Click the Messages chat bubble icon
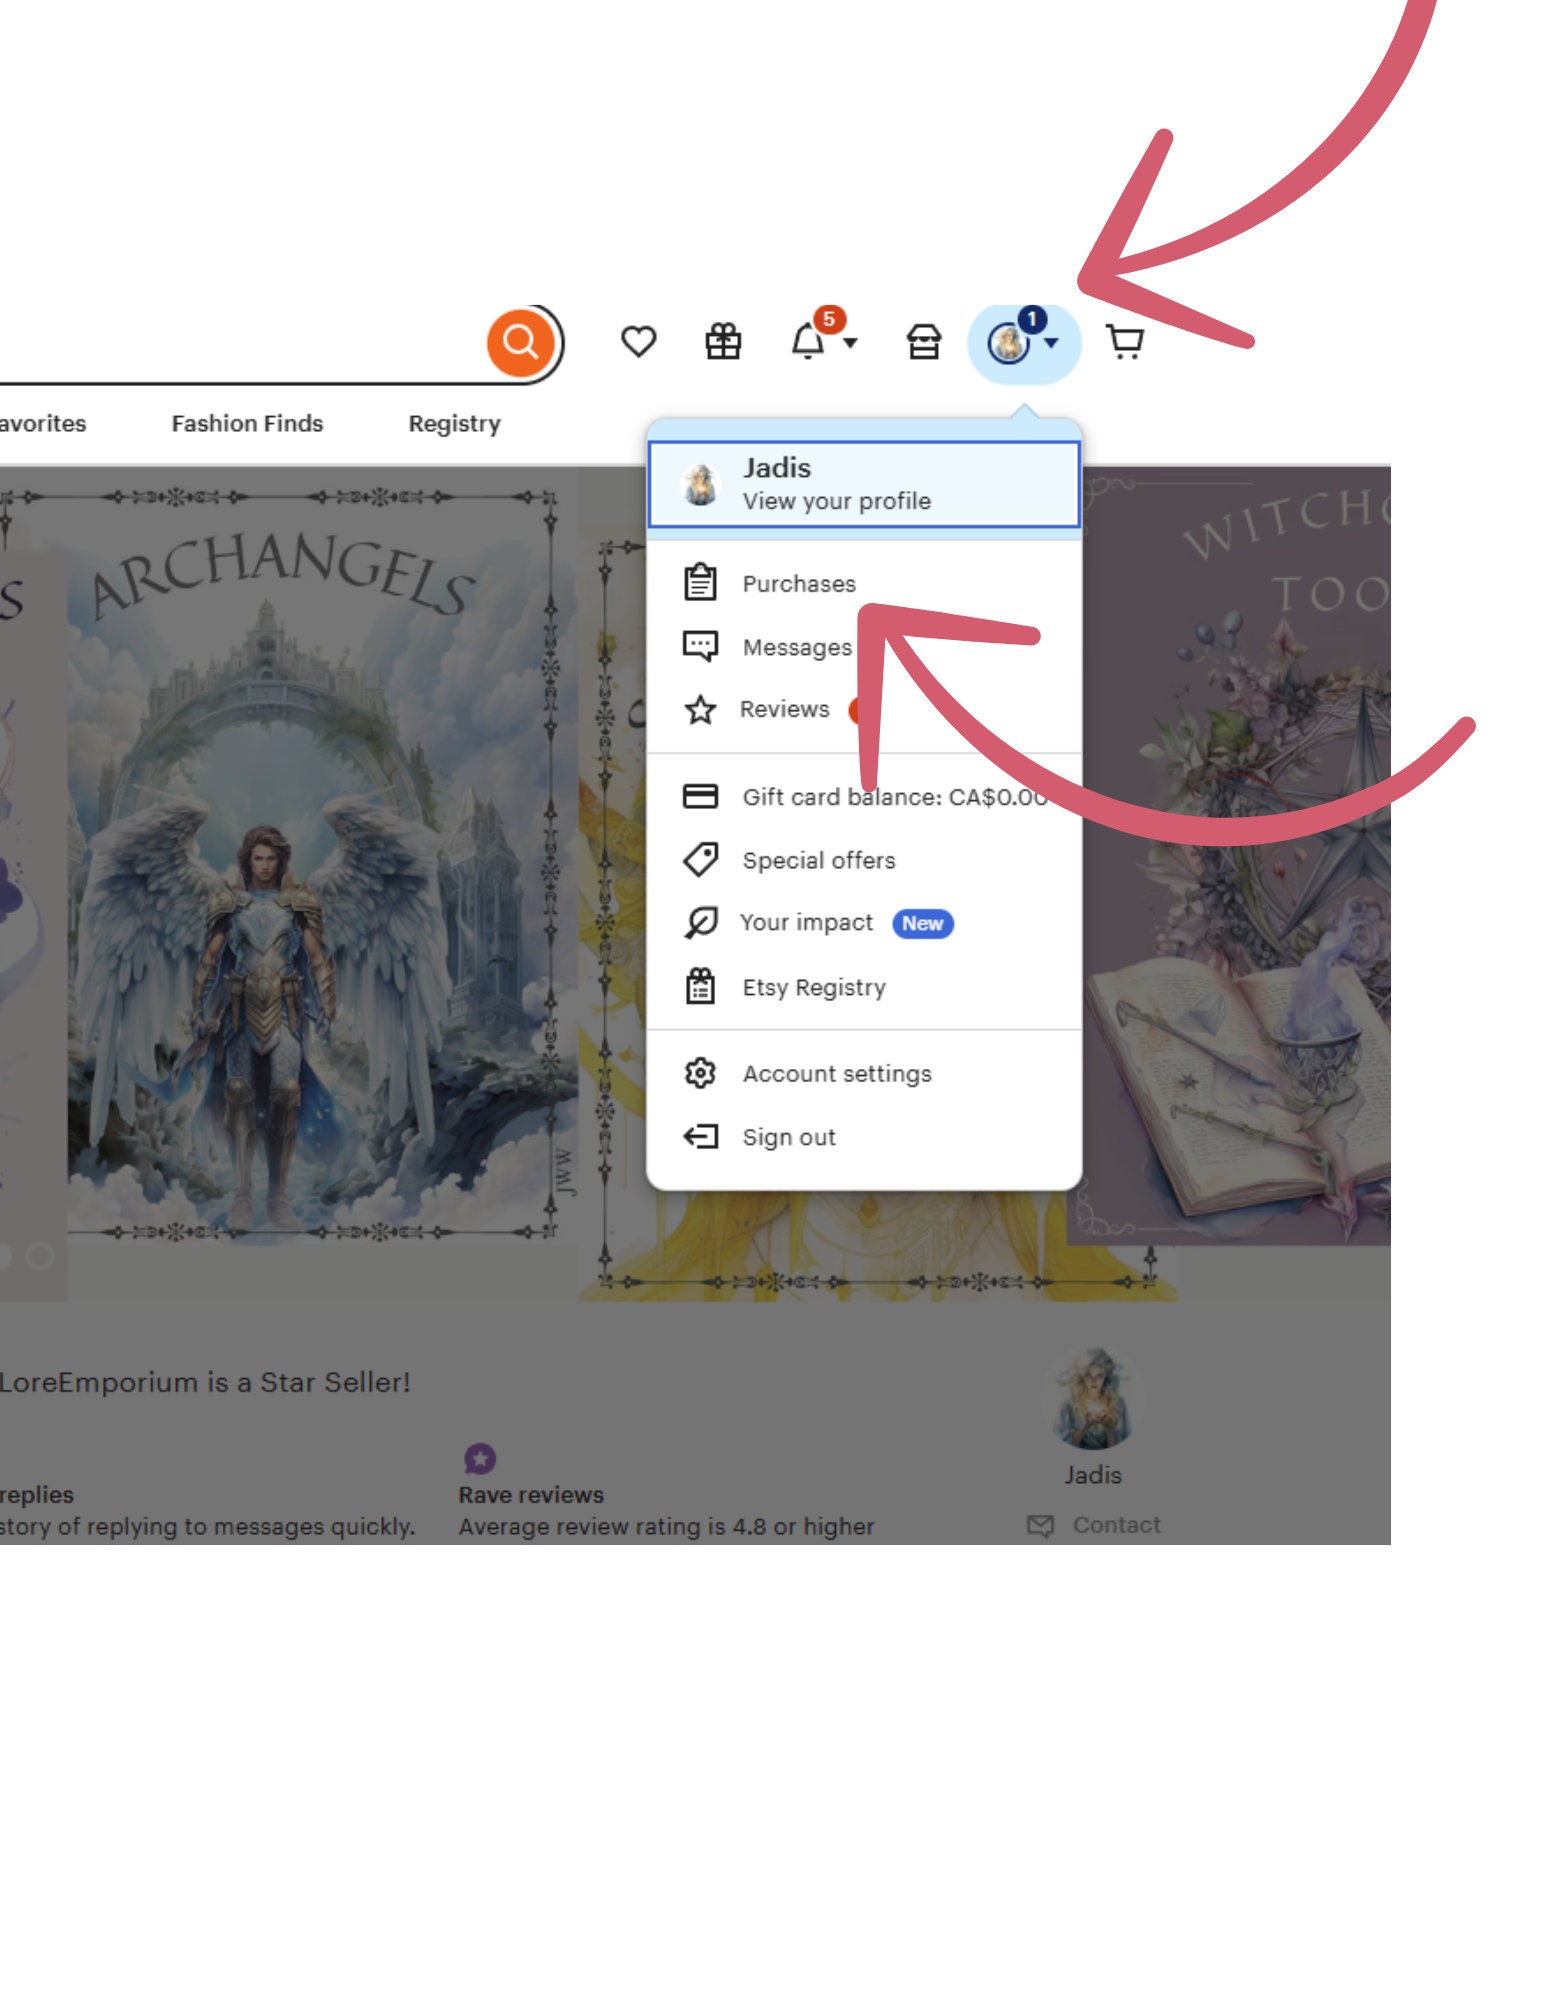 coord(700,646)
